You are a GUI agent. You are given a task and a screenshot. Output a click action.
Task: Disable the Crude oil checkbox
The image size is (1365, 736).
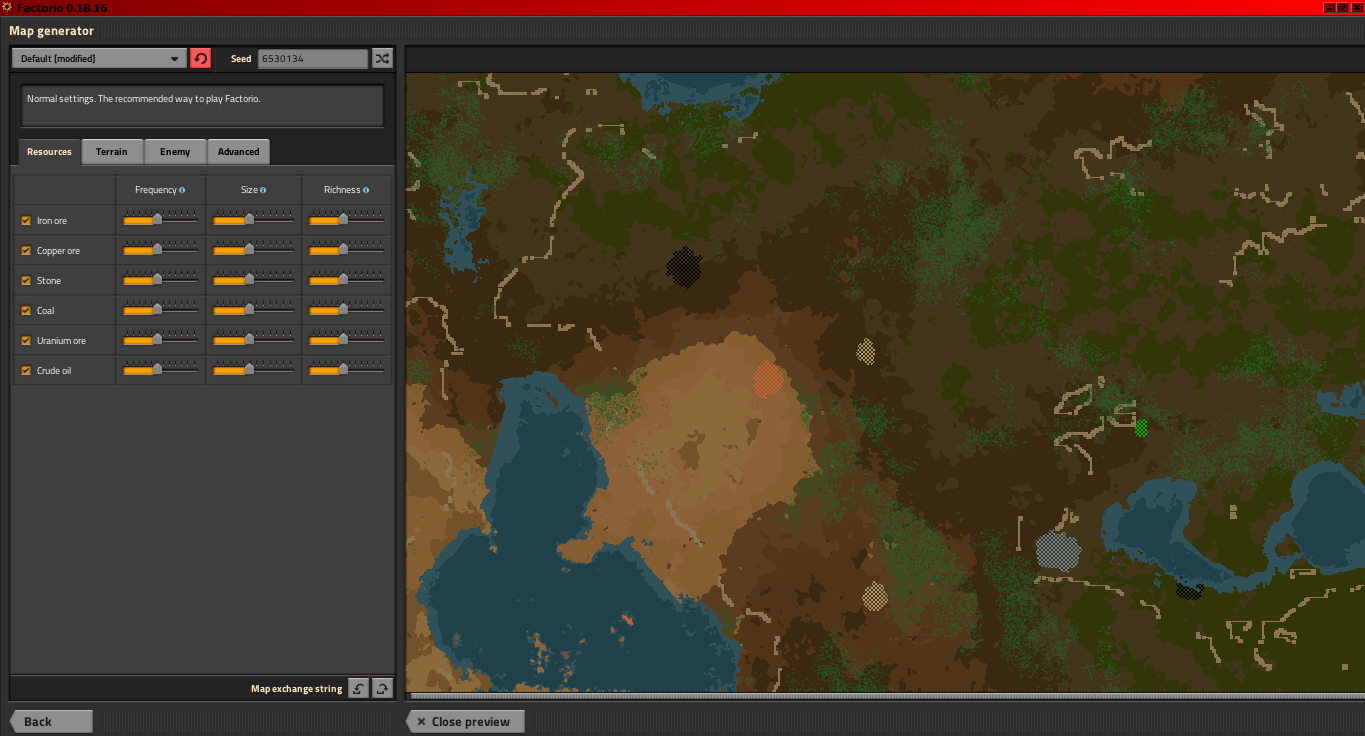(x=26, y=371)
